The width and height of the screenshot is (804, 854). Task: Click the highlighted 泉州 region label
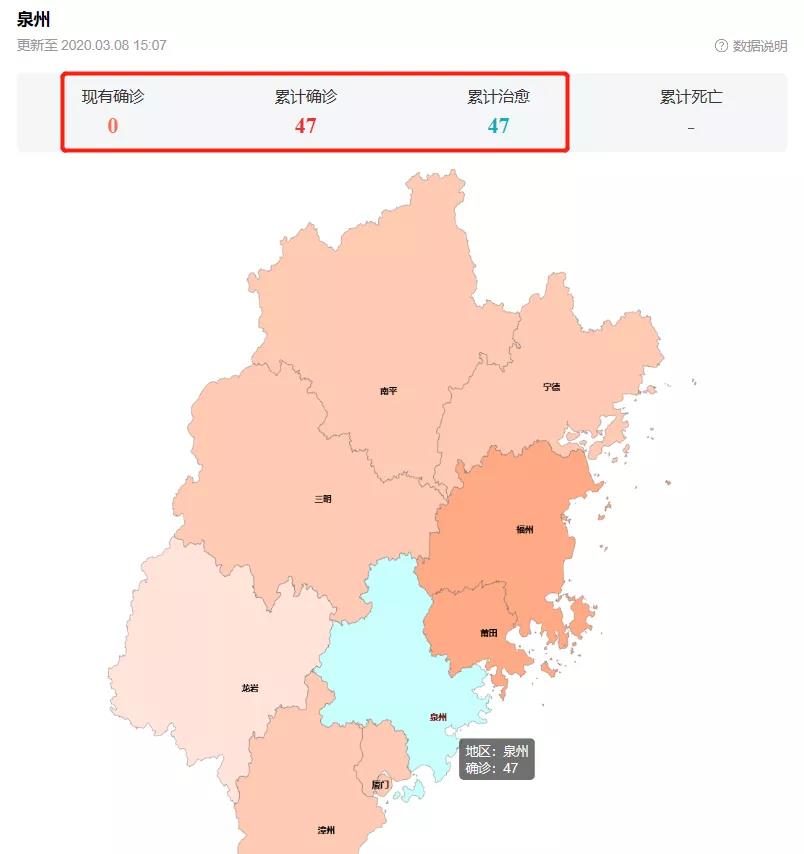click(x=438, y=716)
